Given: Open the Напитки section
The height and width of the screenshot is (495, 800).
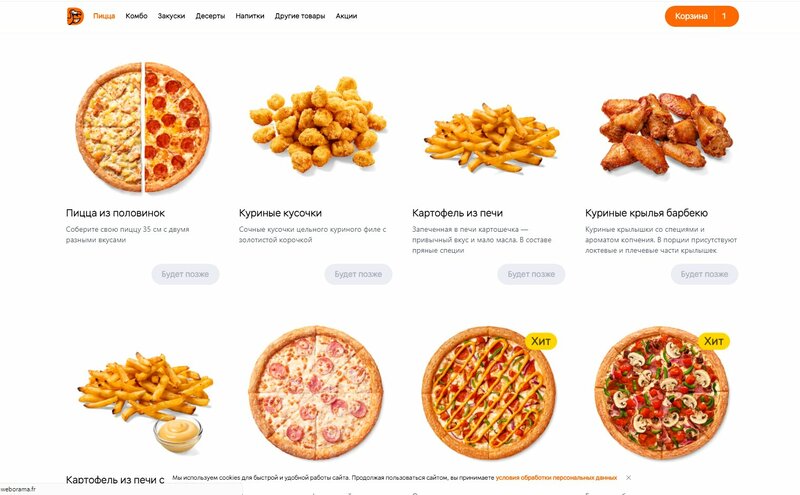Looking at the screenshot, I should coord(250,16).
